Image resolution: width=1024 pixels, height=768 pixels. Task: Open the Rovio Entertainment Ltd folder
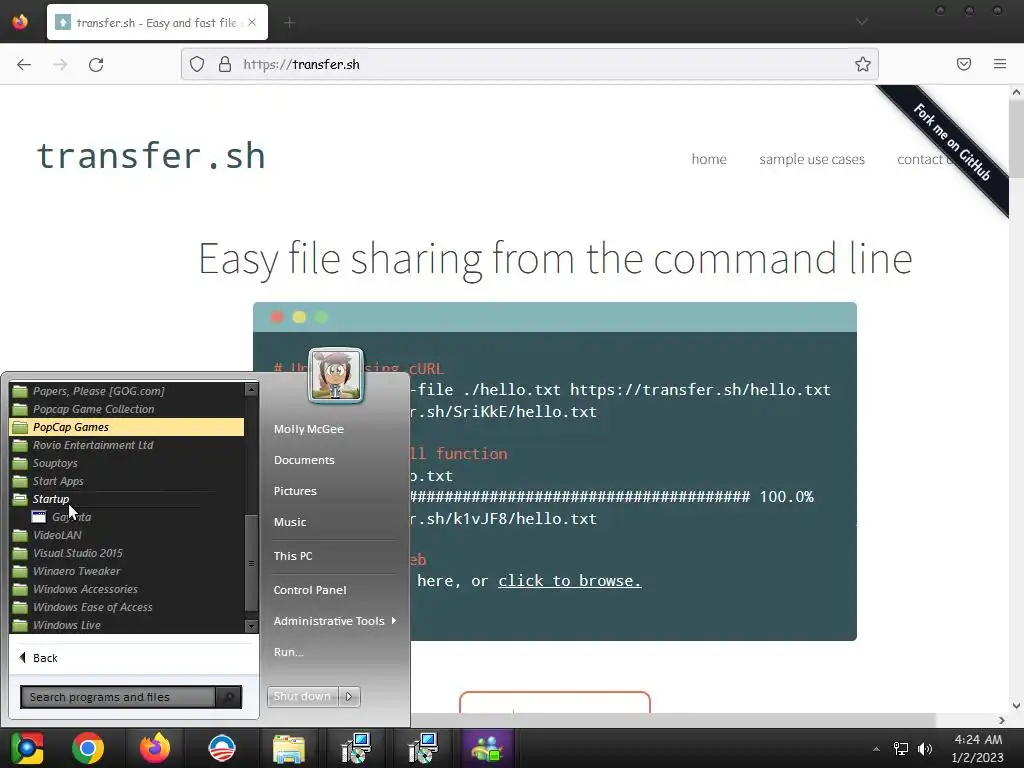[x=127, y=445]
